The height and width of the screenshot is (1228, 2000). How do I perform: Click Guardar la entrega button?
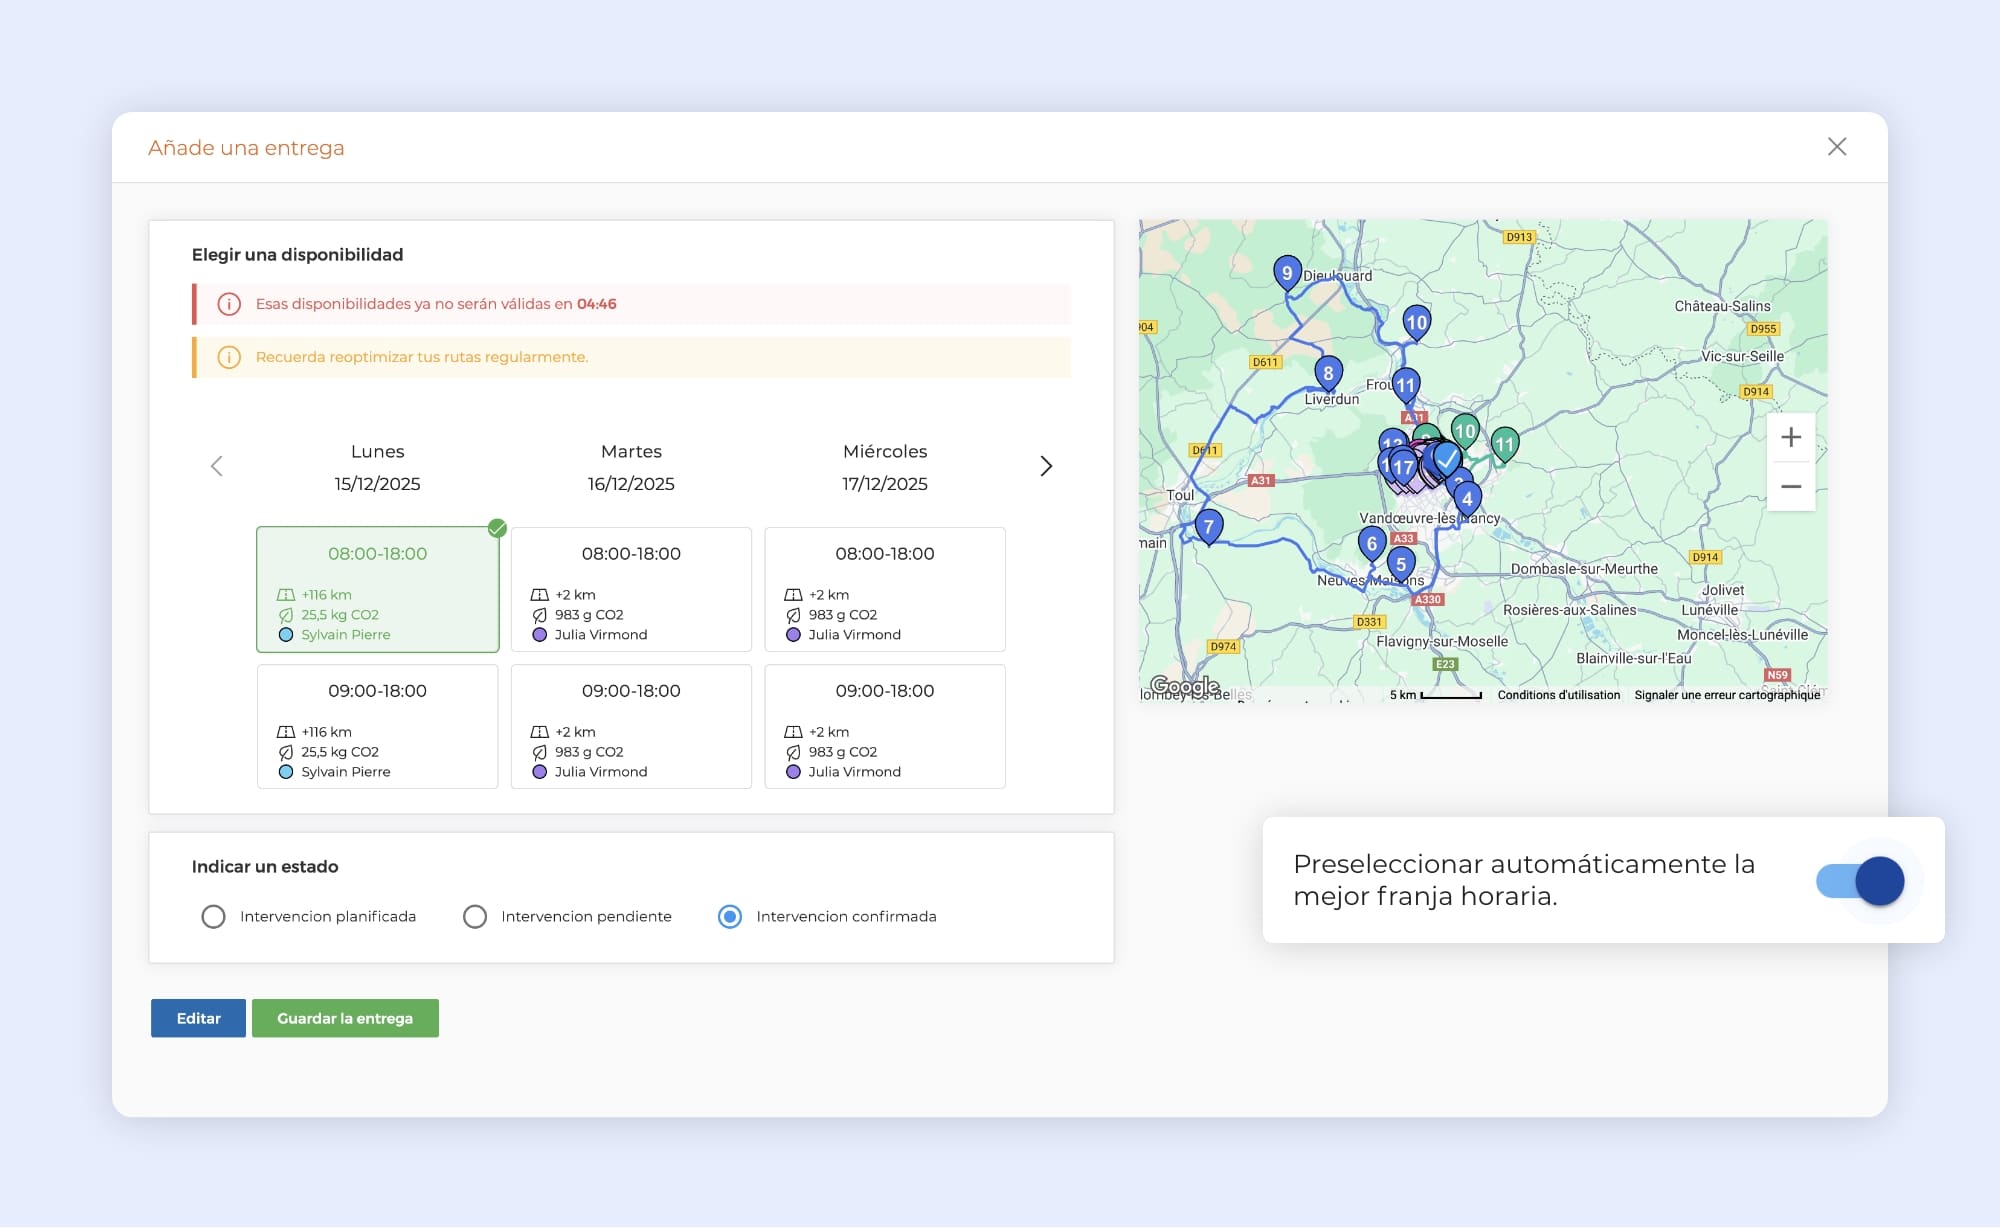click(x=345, y=1018)
